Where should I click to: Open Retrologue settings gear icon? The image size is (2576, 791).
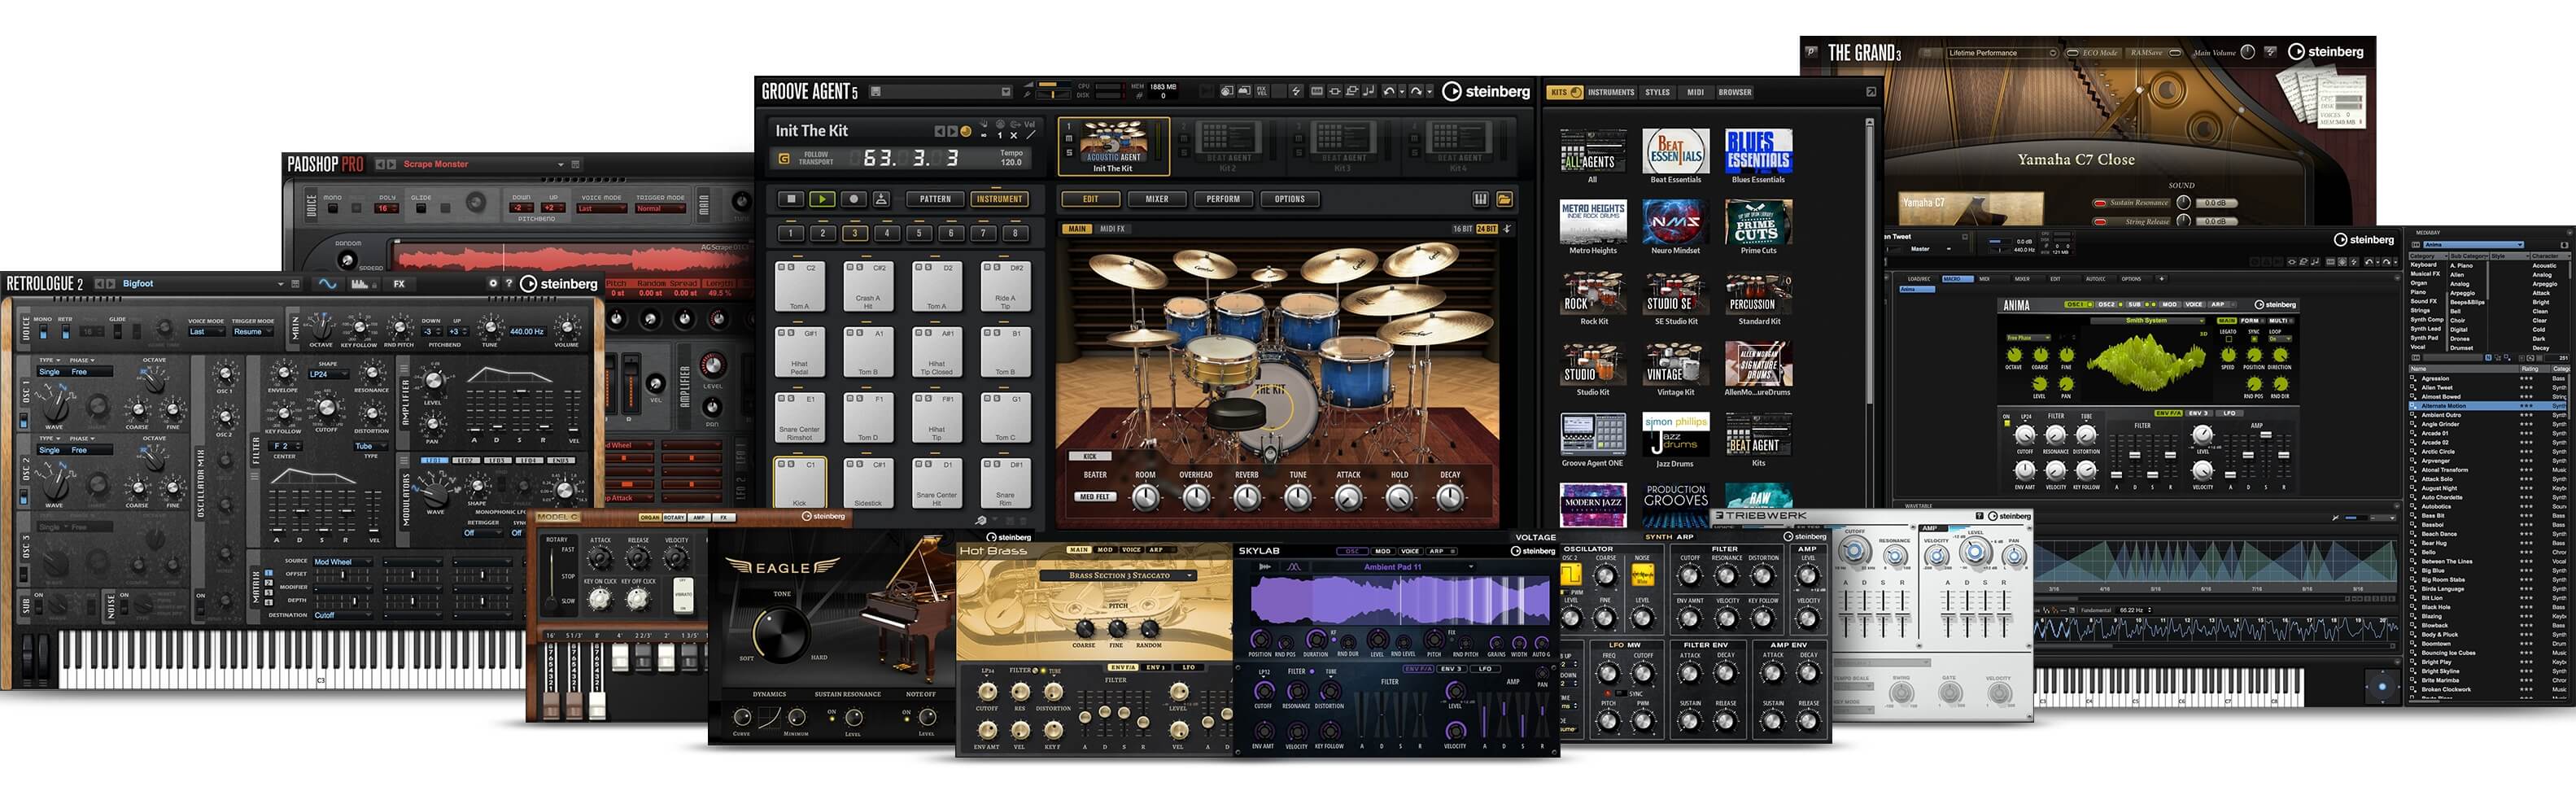pos(492,284)
